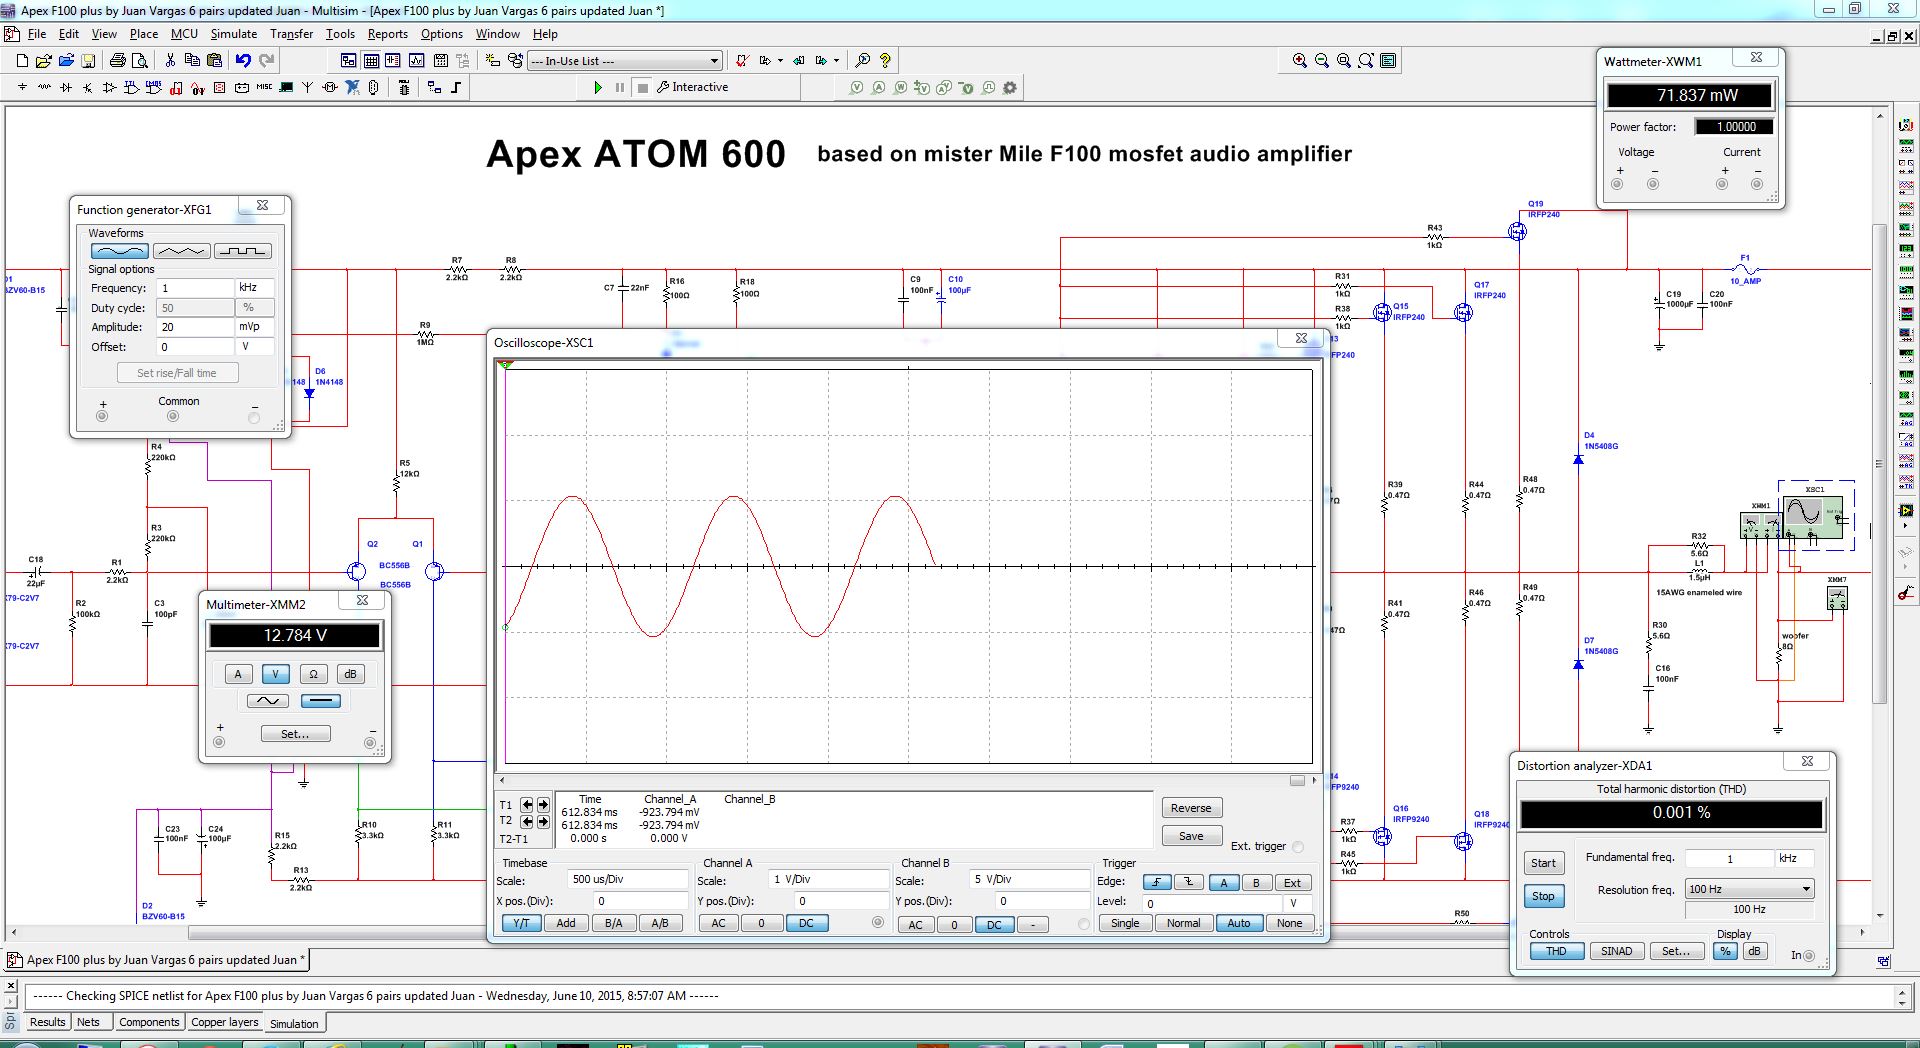The height and width of the screenshot is (1048, 1920).
Task: Open Resolution freq. dropdown in Distortion analyzer
Action: (1806, 889)
